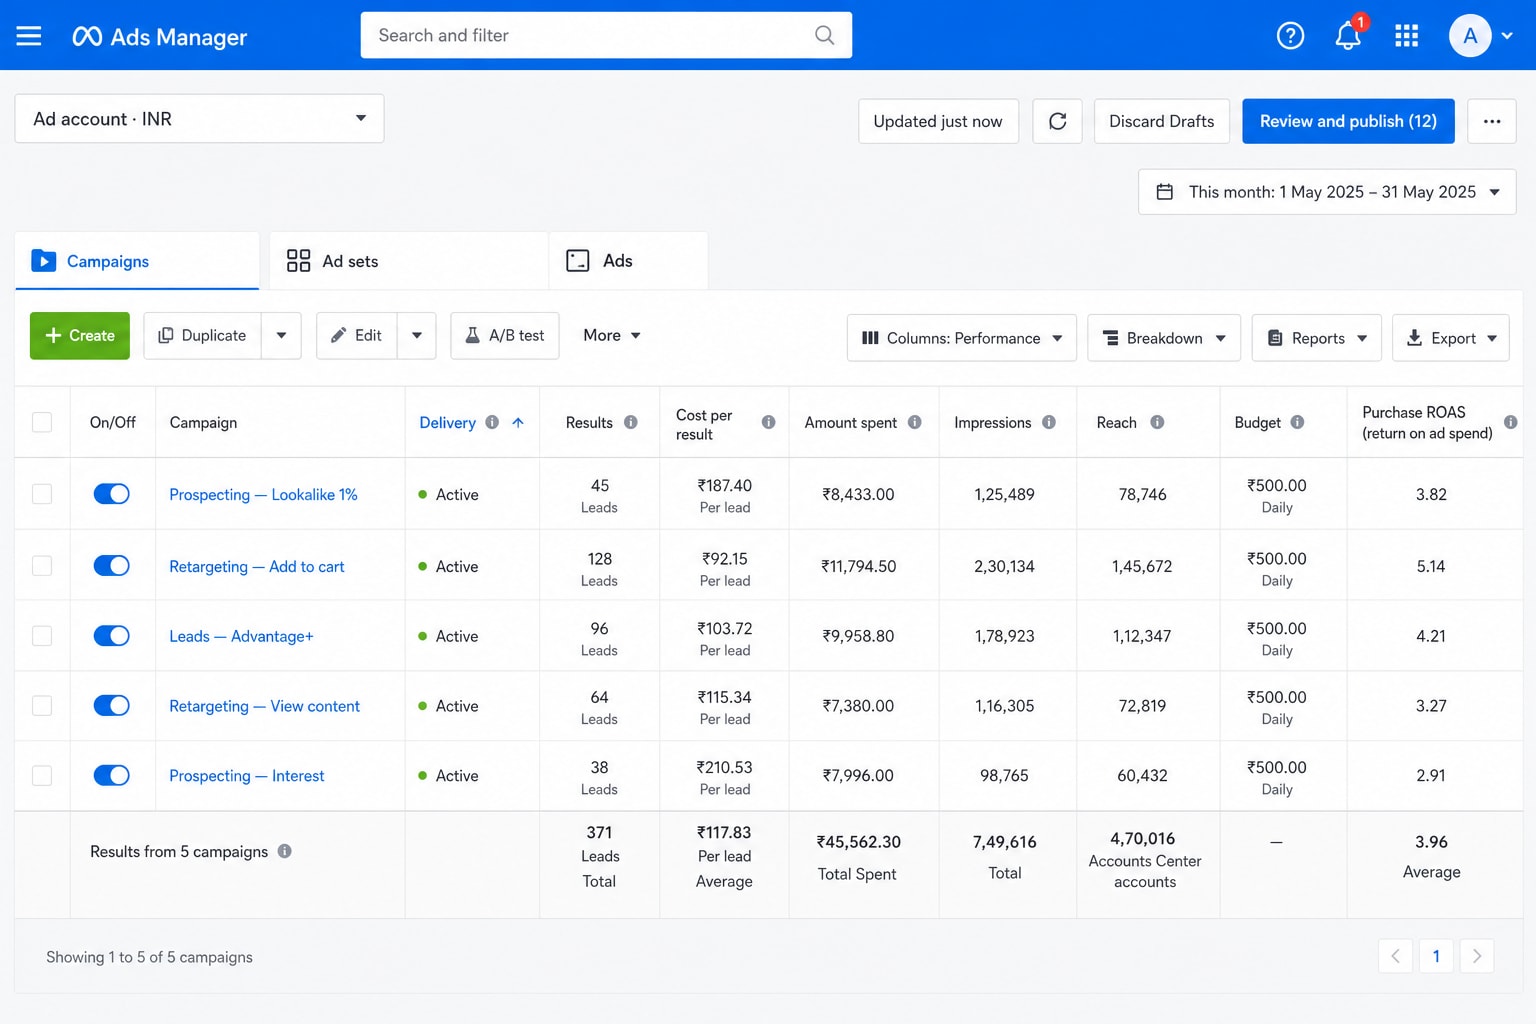Click Review and publish (12)
This screenshot has height=1024, width=1536.
(1348, 121)
